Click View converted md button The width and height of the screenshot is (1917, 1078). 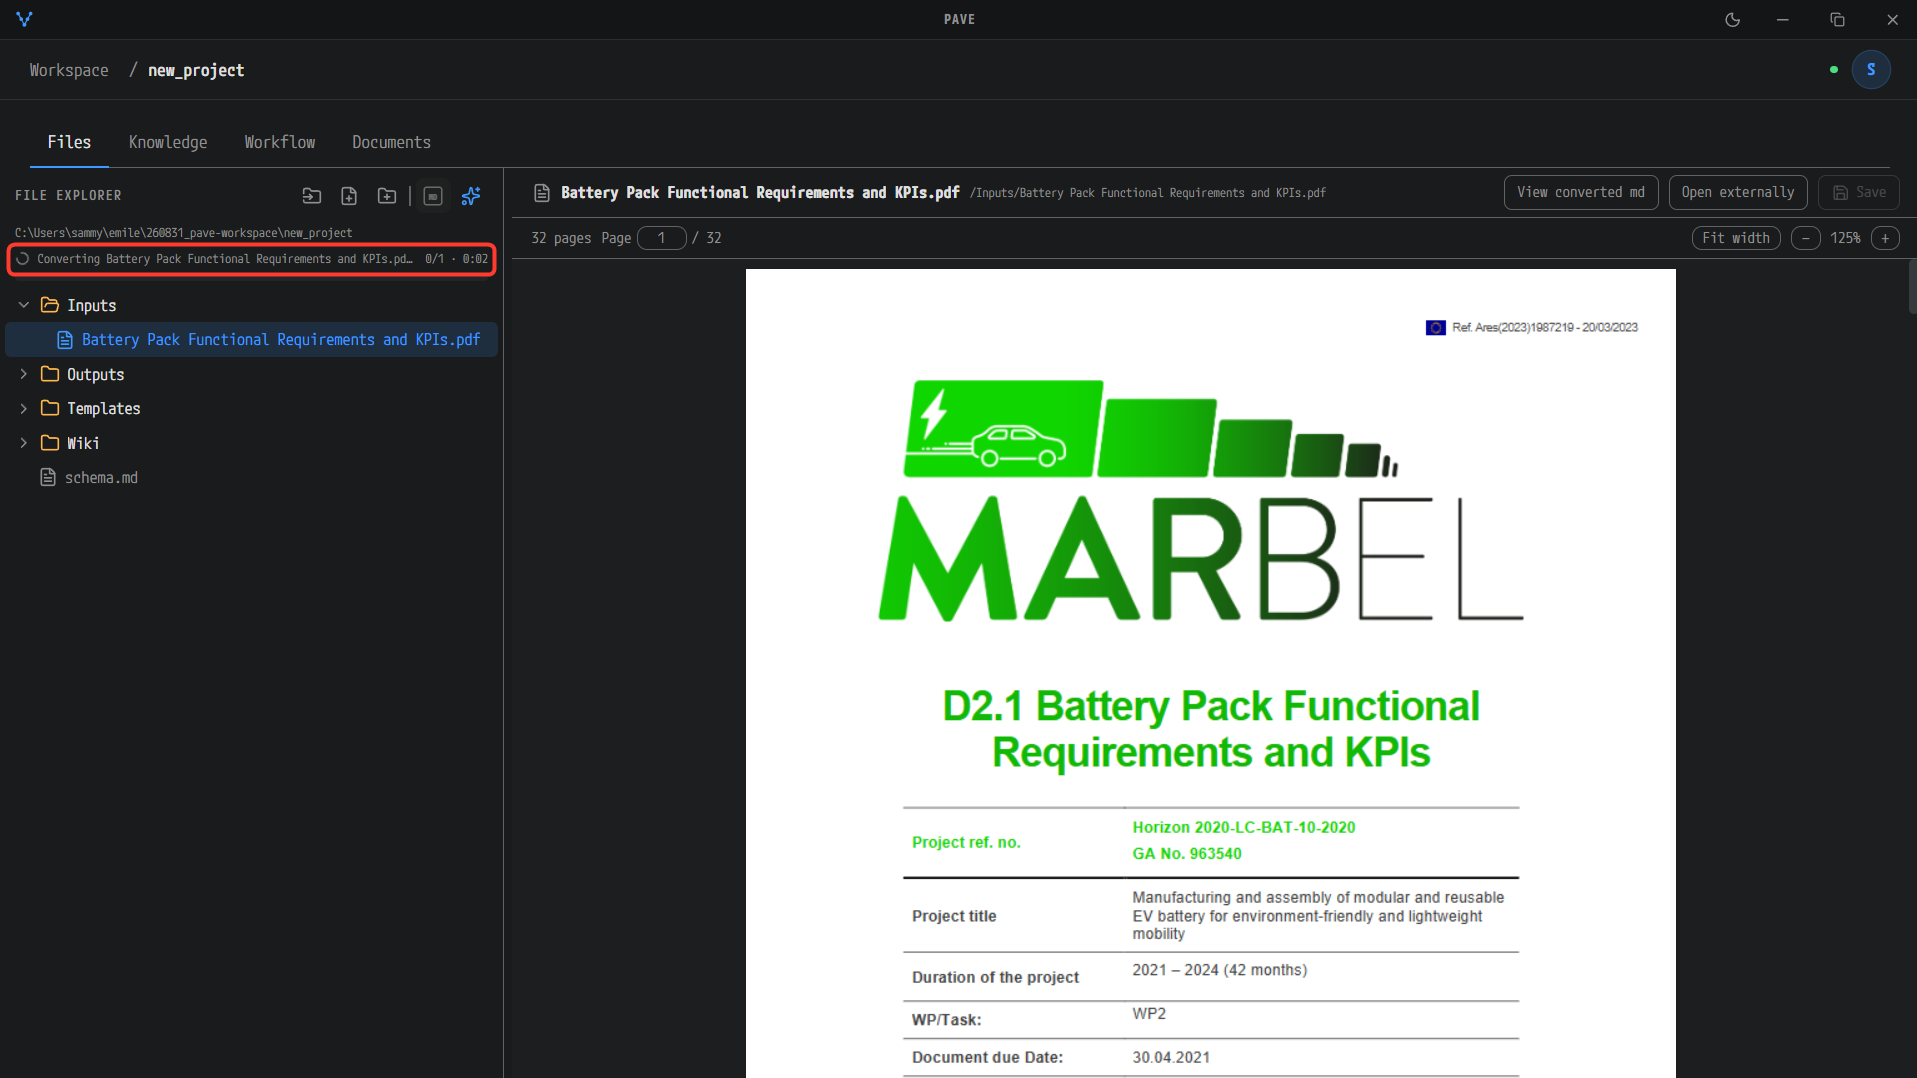(1580, 192)
